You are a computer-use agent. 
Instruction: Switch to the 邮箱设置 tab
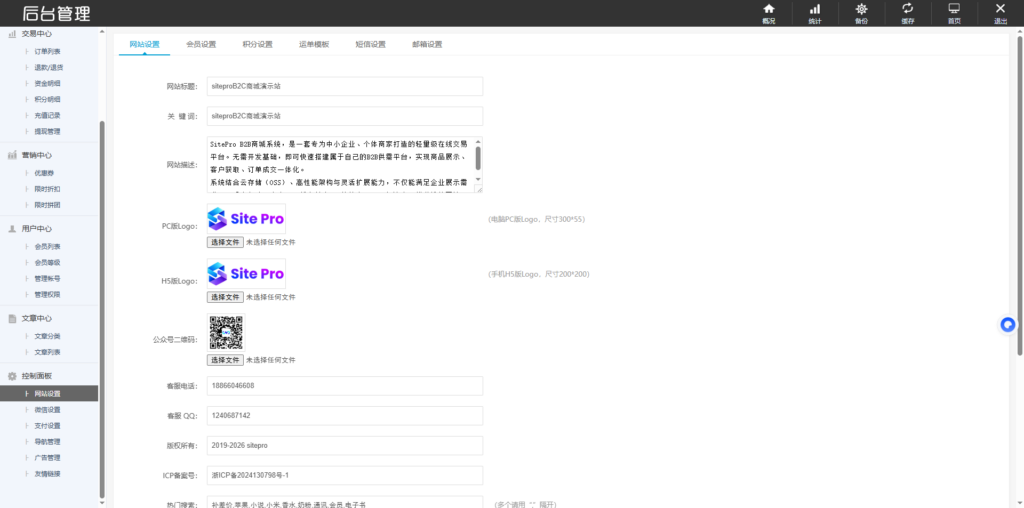pyautogui.click(x=427, y=44)
